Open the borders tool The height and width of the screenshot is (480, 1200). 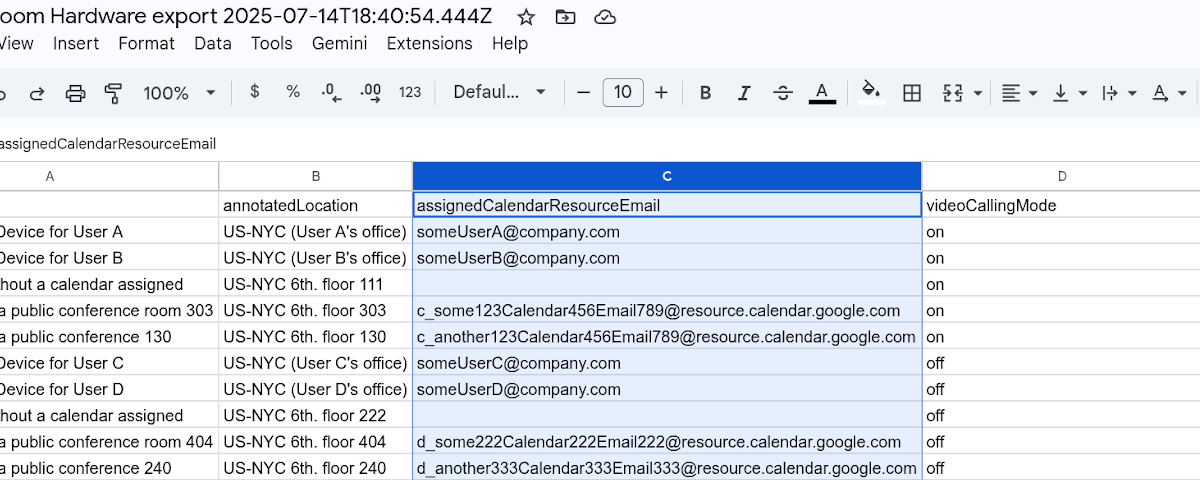[x=911, y=93]
